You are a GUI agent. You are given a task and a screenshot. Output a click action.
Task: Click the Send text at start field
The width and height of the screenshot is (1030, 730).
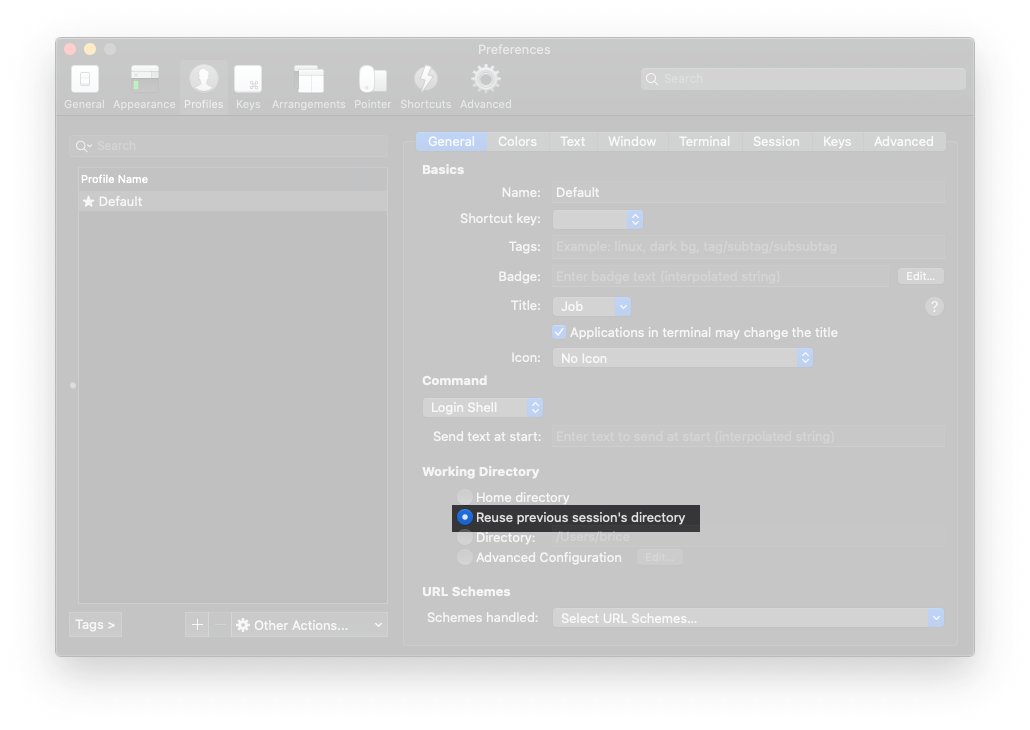click(748, 436)
